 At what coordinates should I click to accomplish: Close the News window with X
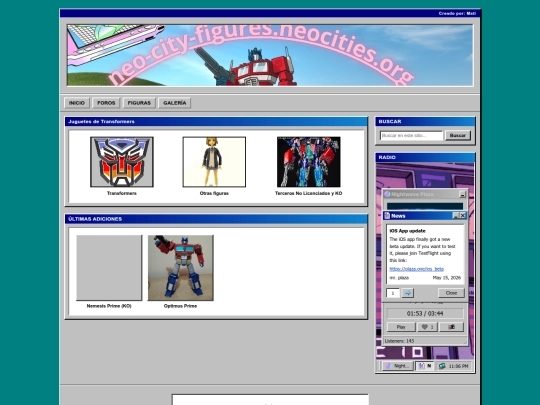(463, 216)
